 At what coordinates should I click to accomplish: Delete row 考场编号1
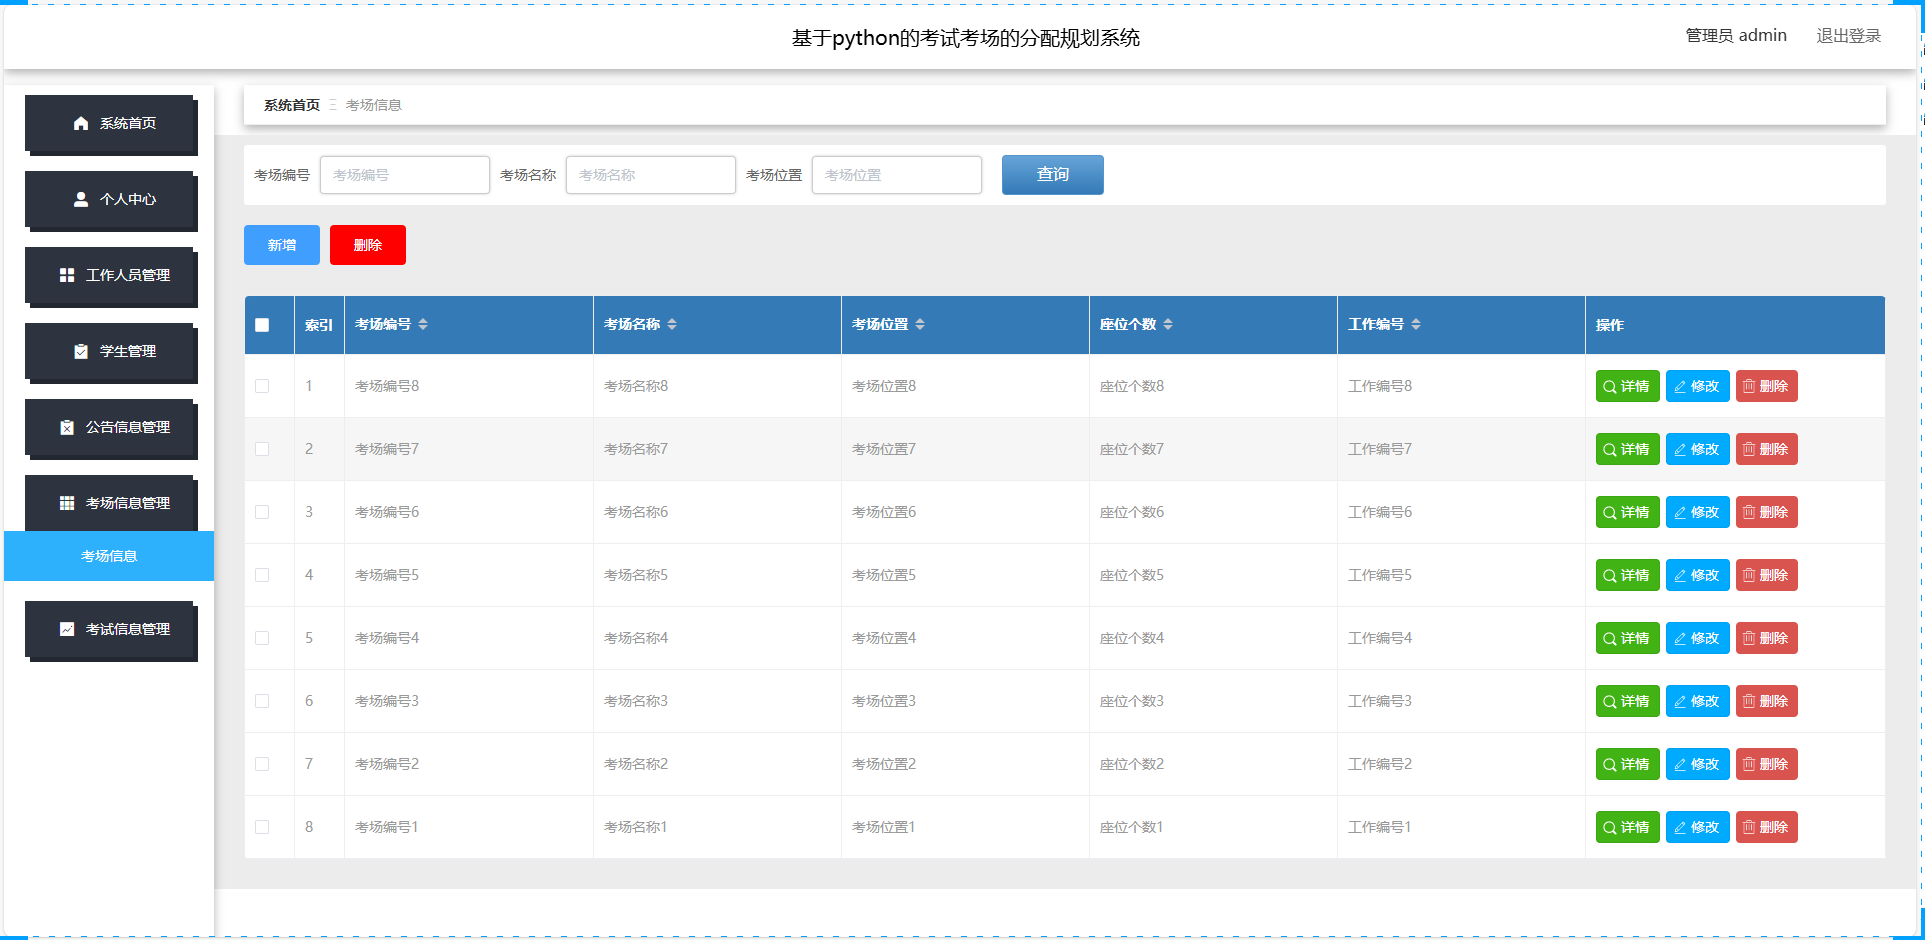point(1766,827)
